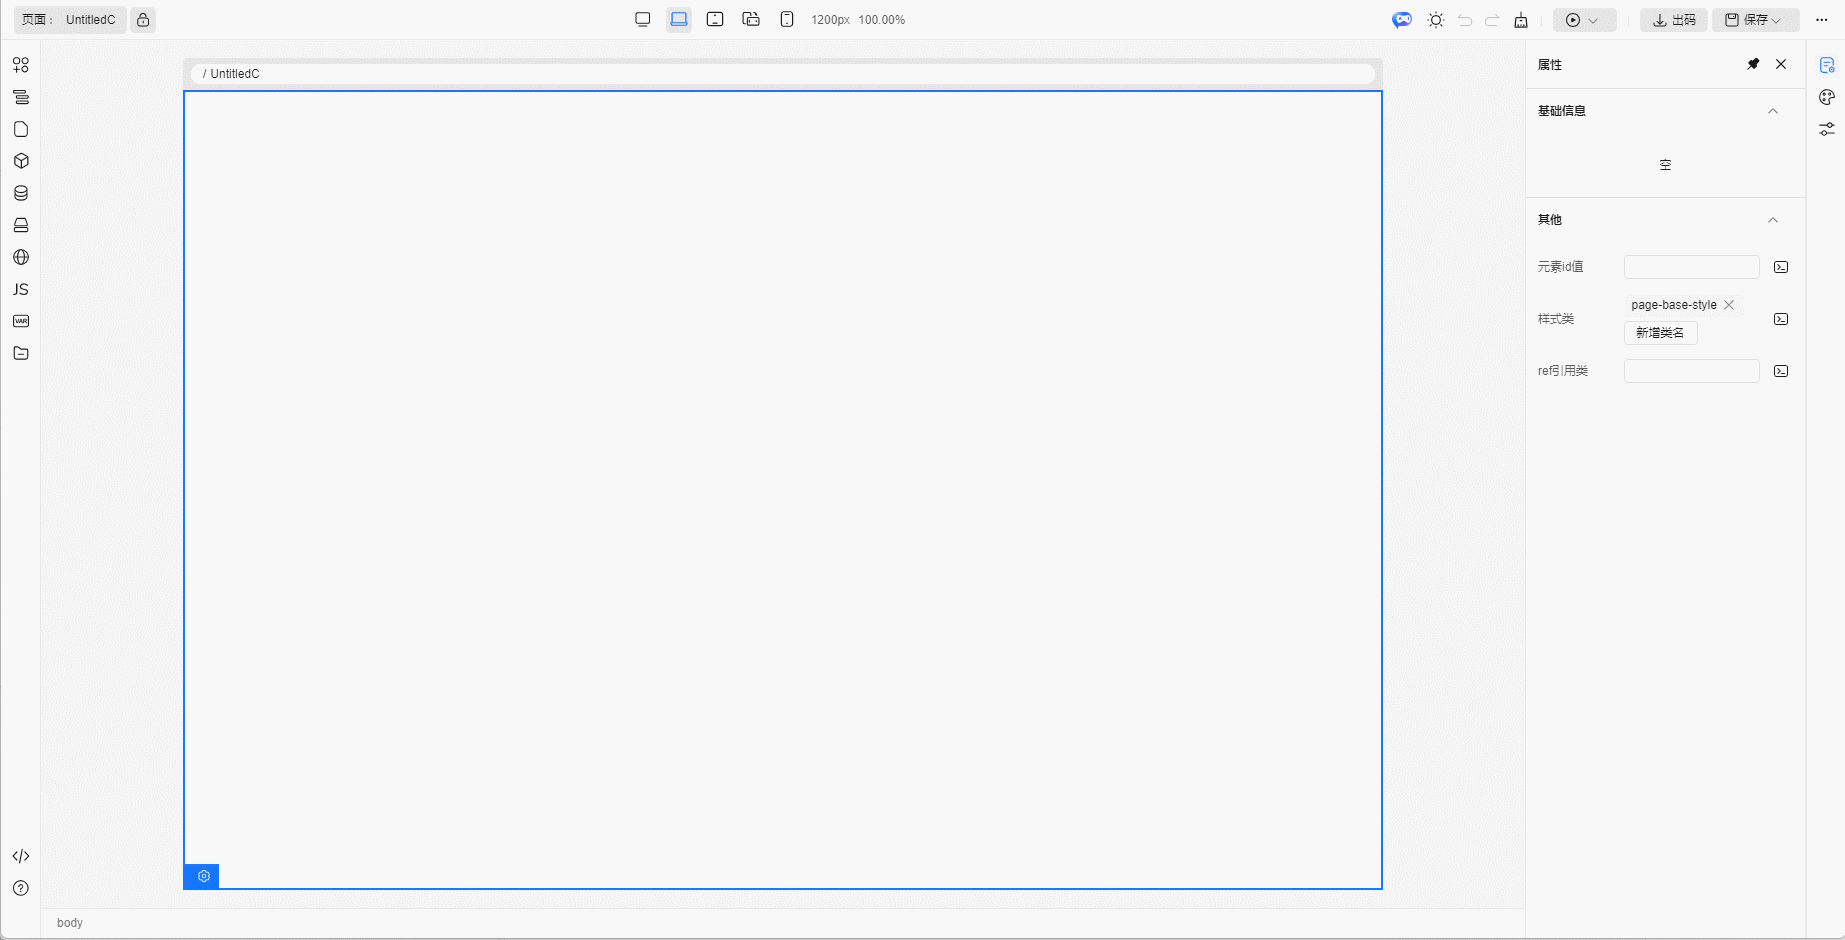
Task: Open the 保存 save dropdown
Action: click(1756, 20)
